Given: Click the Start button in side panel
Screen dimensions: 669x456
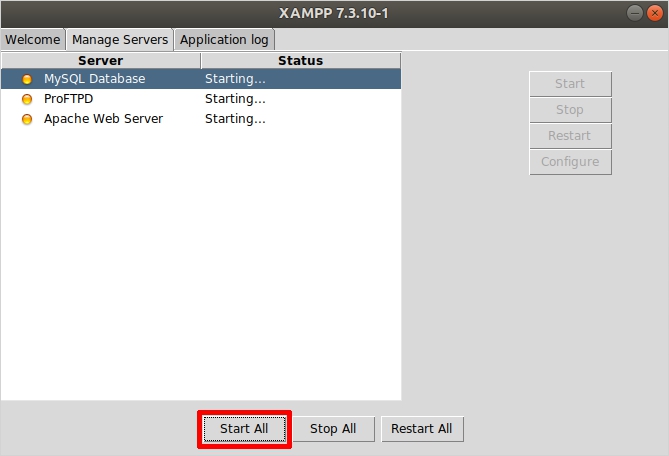Looking at the screenshot, I should point(570,84).
